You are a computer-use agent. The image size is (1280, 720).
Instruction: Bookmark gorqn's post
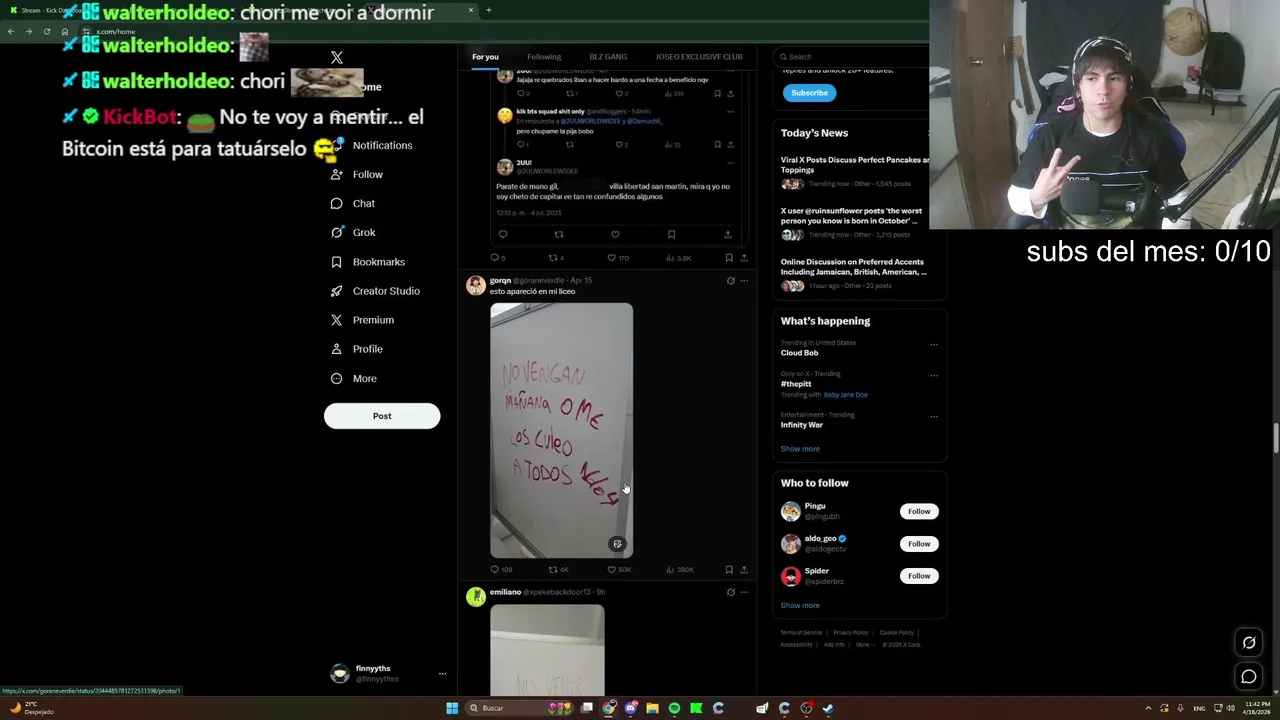729,570
